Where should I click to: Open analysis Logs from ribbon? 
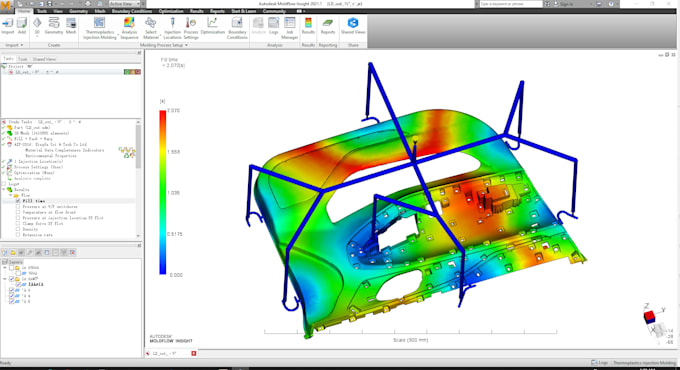274,26
